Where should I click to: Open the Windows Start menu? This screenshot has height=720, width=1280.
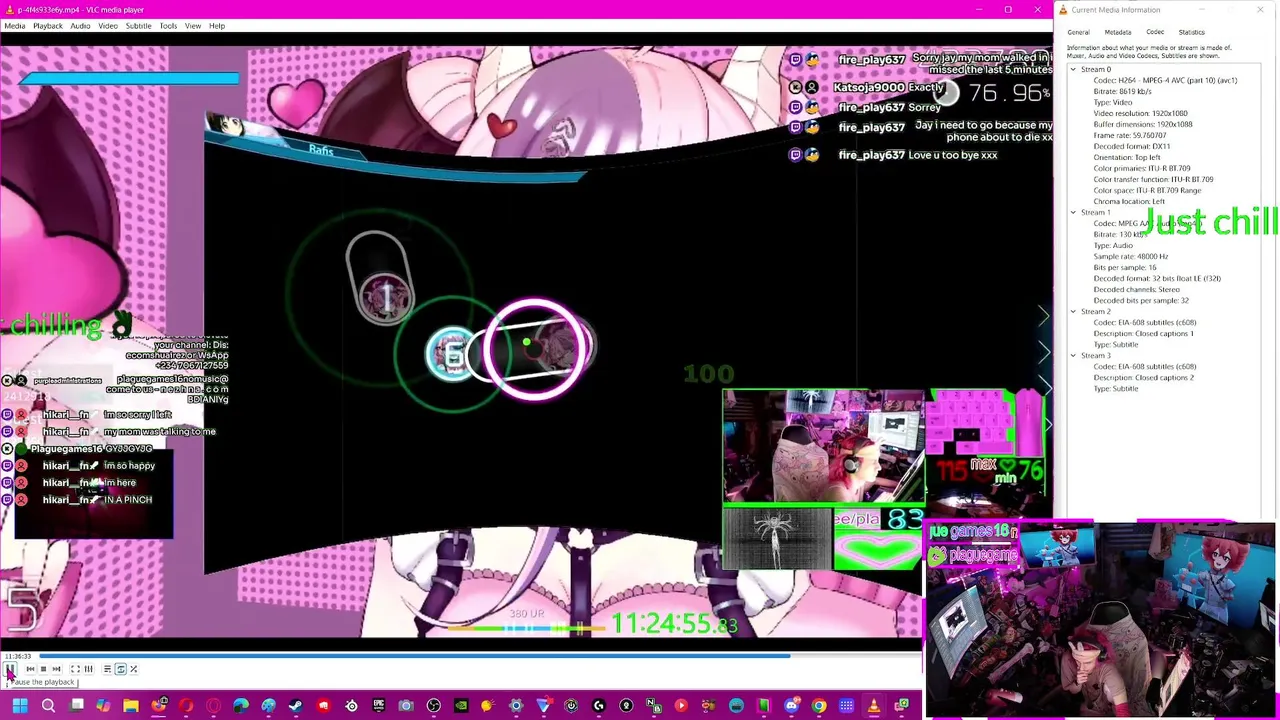click(x=19, y=706)
